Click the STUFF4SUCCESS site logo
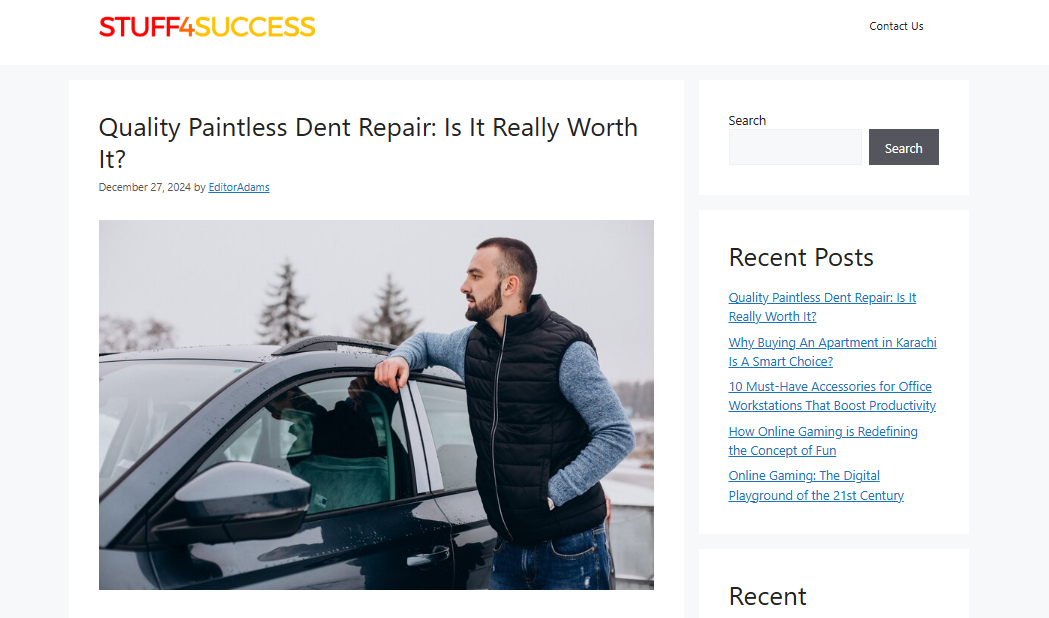 [207, 27]
